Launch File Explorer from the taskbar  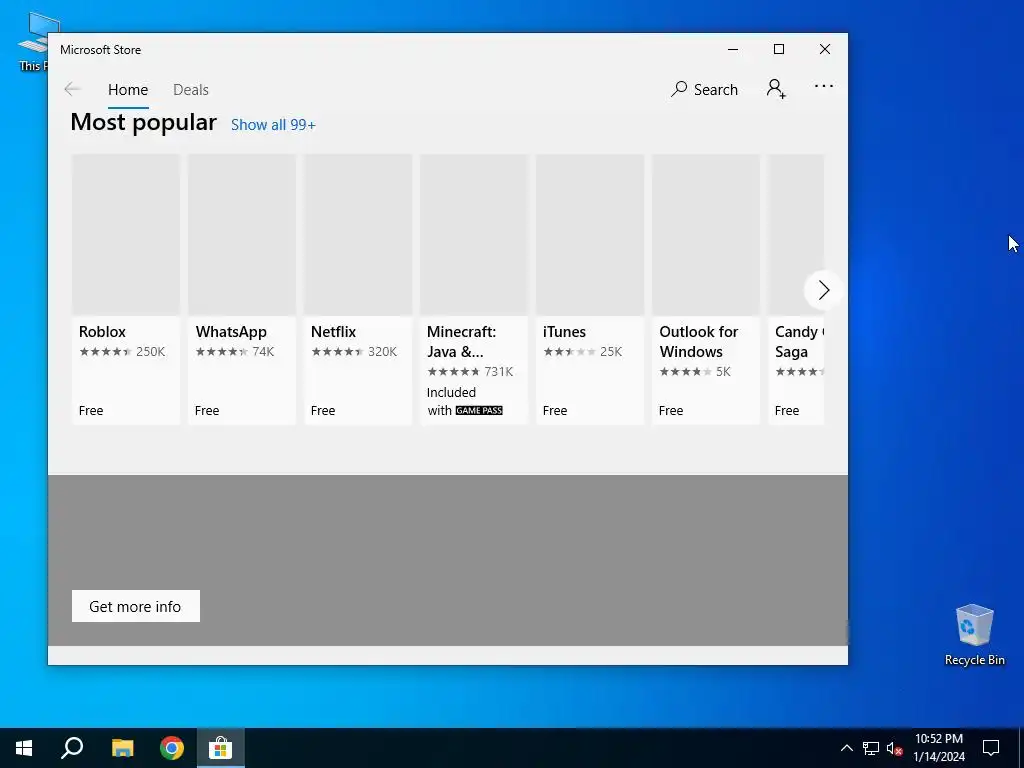pos(122,748)
